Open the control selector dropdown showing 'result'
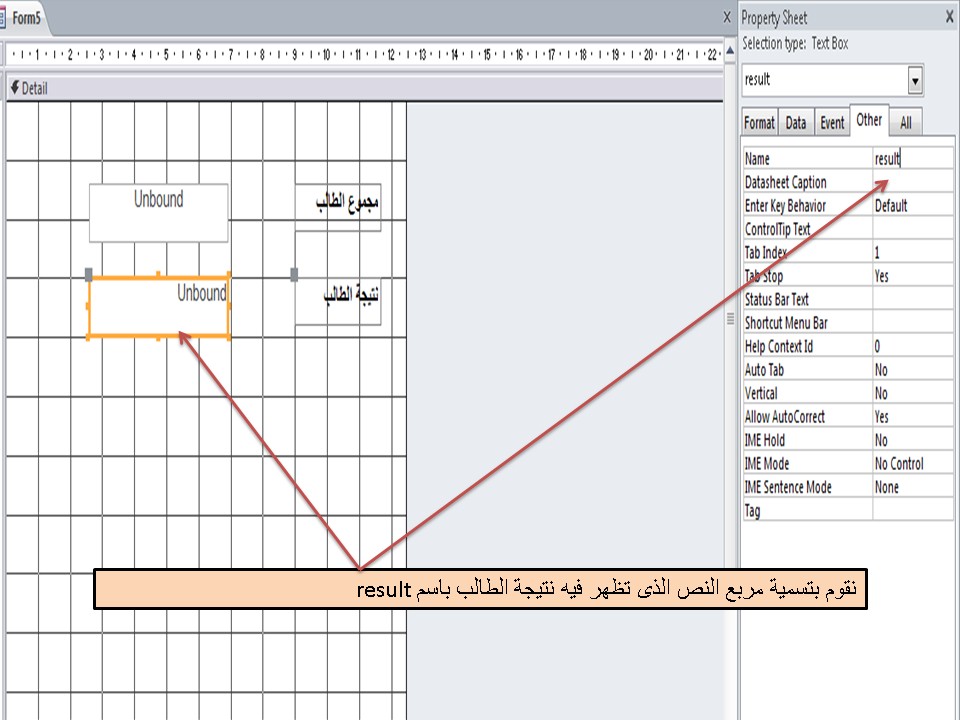 (916, 79)
